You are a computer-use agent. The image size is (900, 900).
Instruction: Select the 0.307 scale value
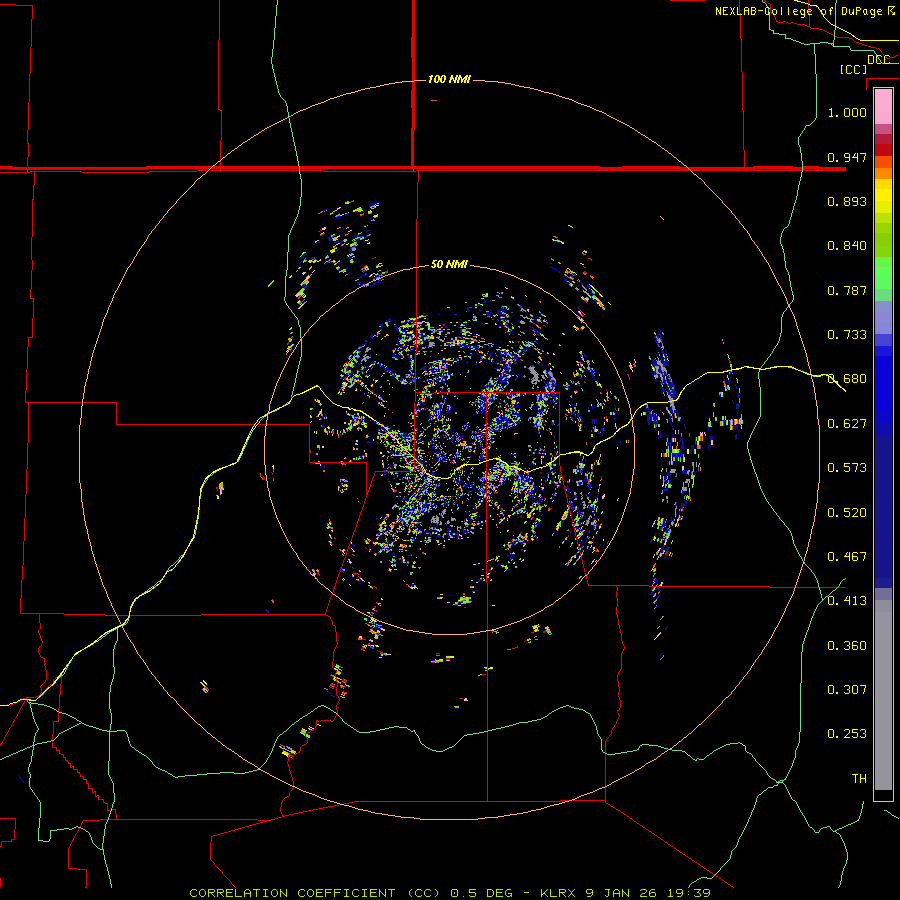(847, 689)
